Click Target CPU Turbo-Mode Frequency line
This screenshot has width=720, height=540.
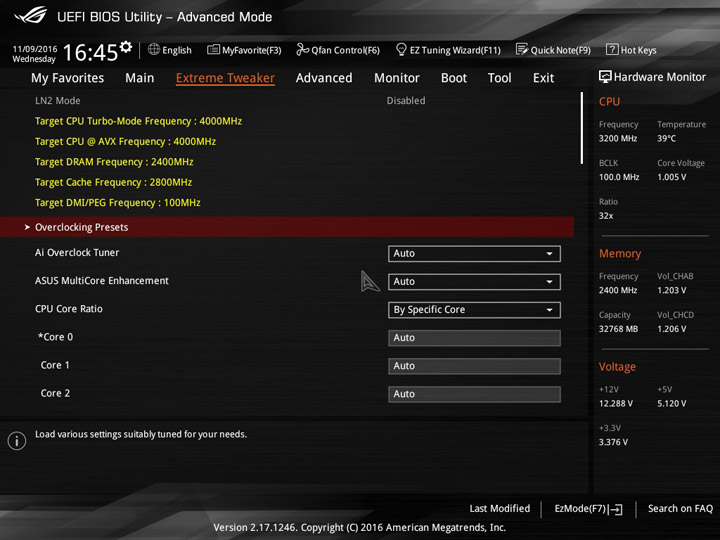point(138,121)
